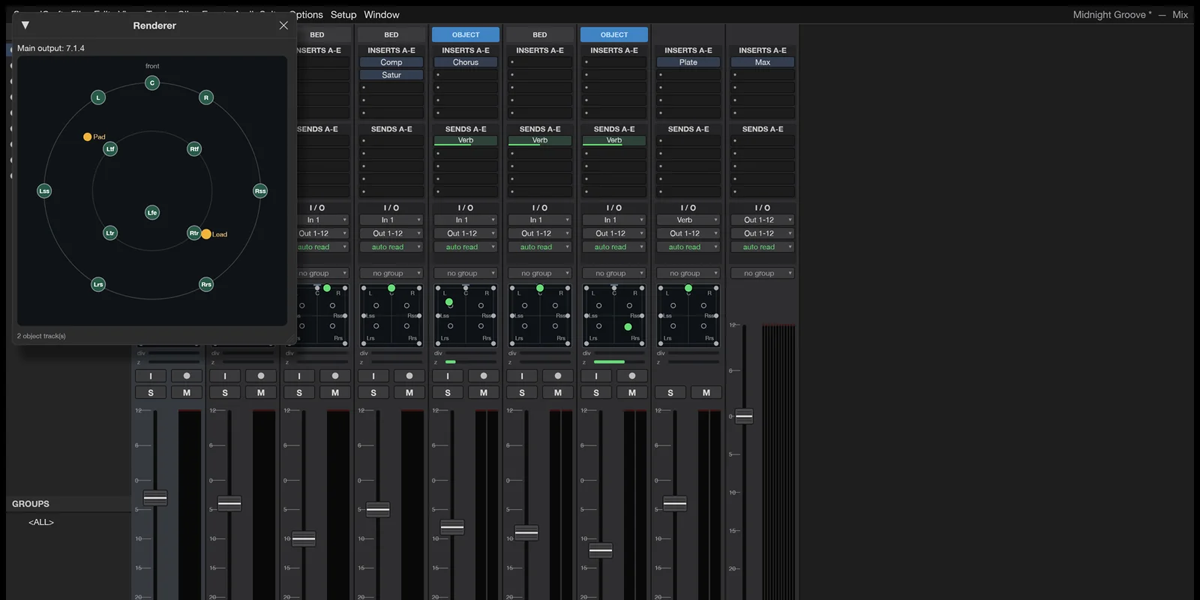Click the SENDS A-E header on Plate strip
Image resolution: width=1200 pixels, height=600 pixels.
tap(688, 129)
